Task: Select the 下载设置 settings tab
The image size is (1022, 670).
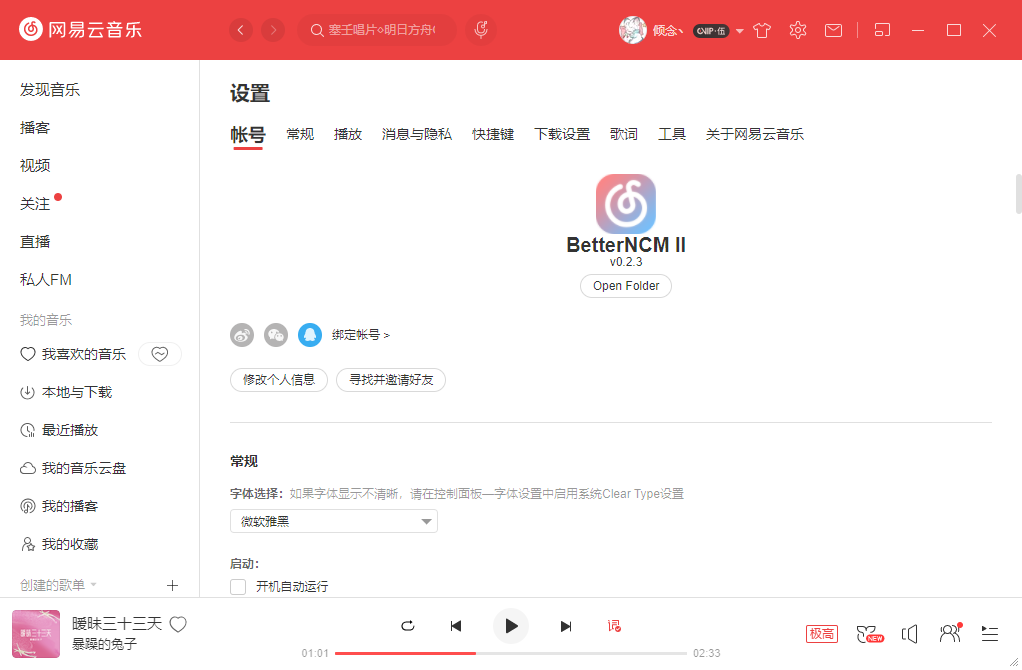Action: [562, 134]
